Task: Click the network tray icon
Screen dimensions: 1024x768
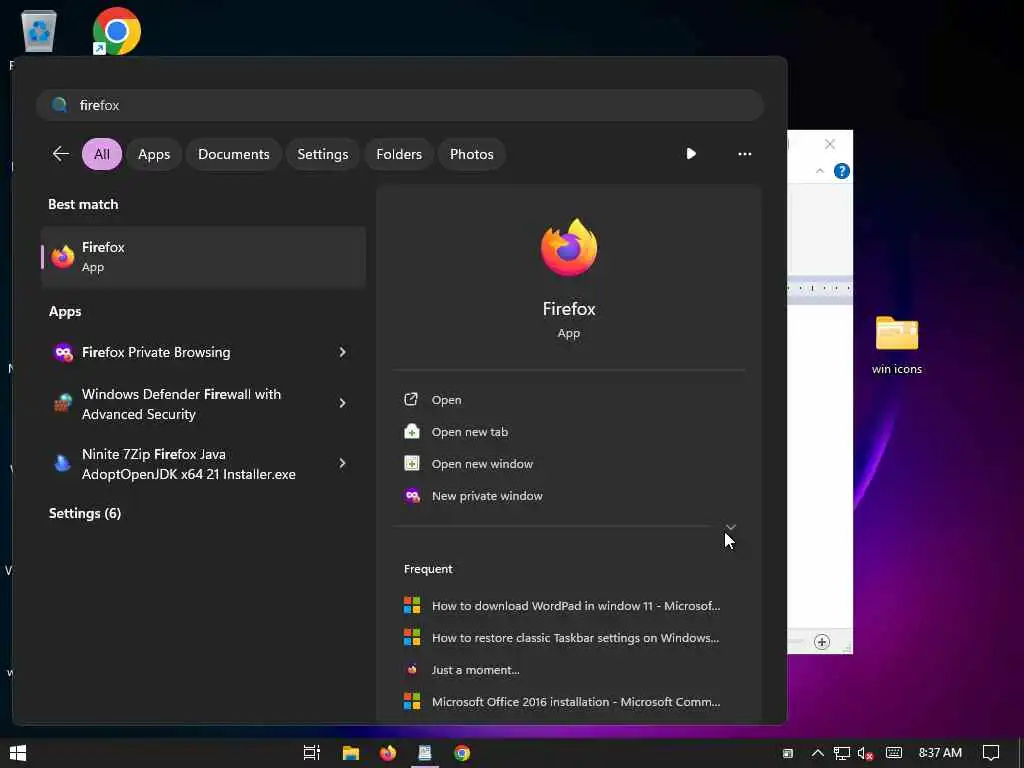Action: 842,753
